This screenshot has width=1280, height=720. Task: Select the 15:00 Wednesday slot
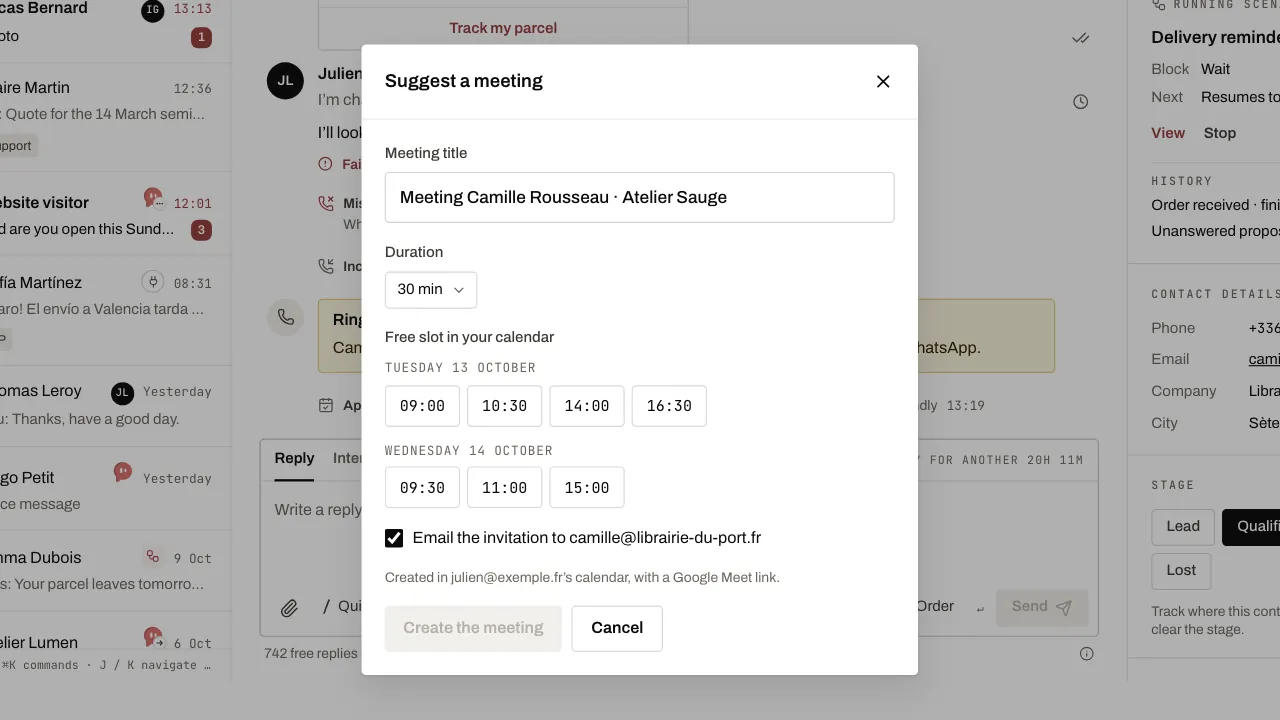click(x=587, y=488)
